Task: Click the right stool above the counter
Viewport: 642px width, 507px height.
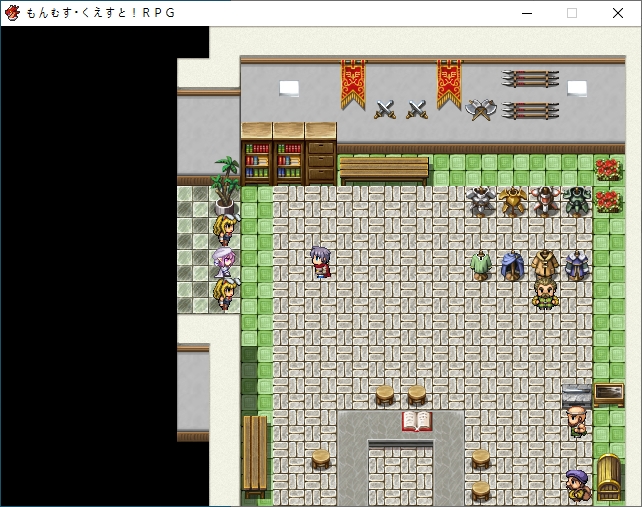Action: [417, 395]
